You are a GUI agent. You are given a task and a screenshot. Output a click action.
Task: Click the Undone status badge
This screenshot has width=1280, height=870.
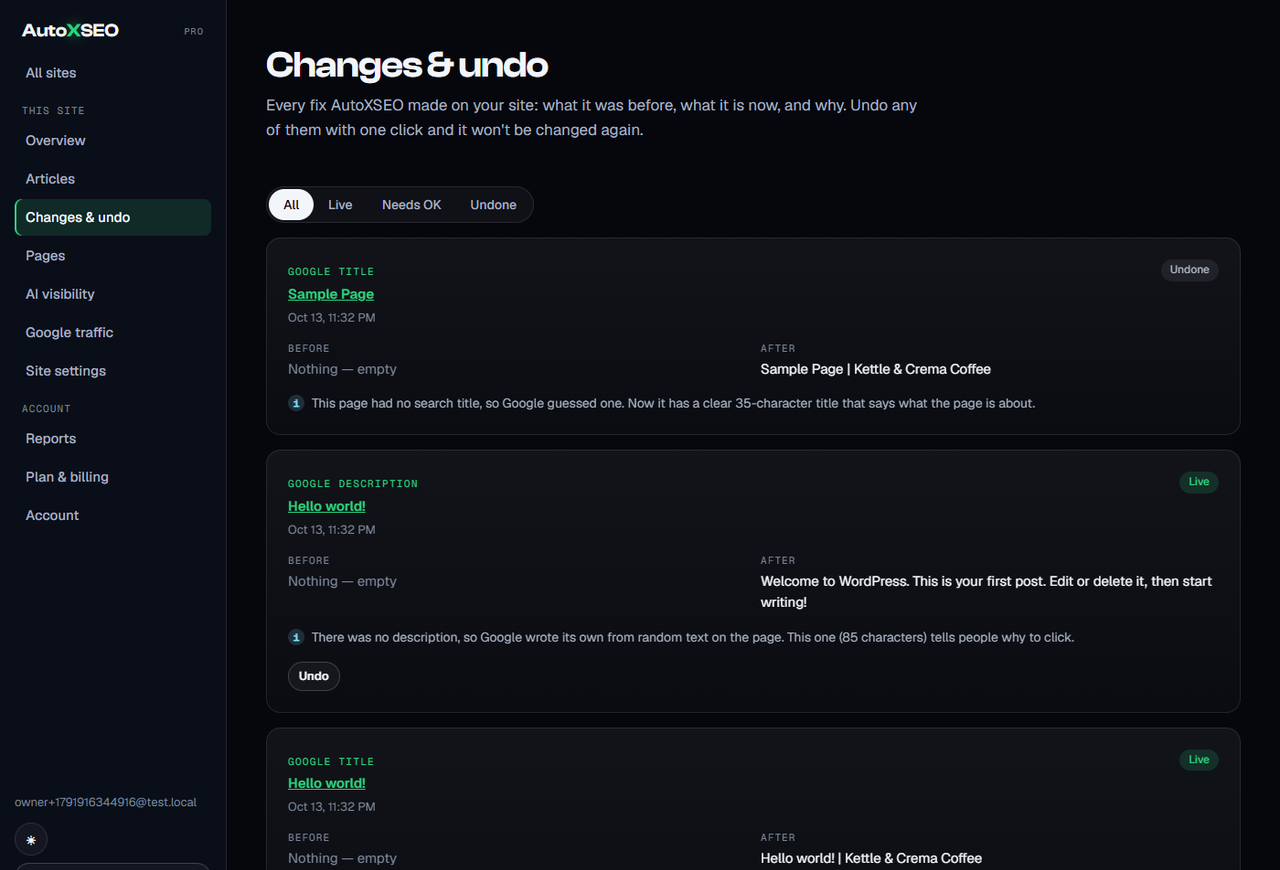pyautogui.click(x=1189, y=270)
